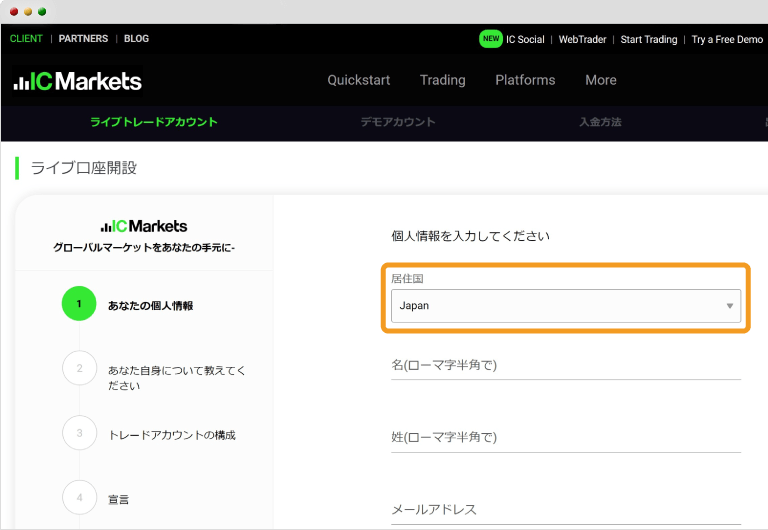Click the yellow macOS minimize button
The image size is (768, 530).
click(x=28, y=12)
